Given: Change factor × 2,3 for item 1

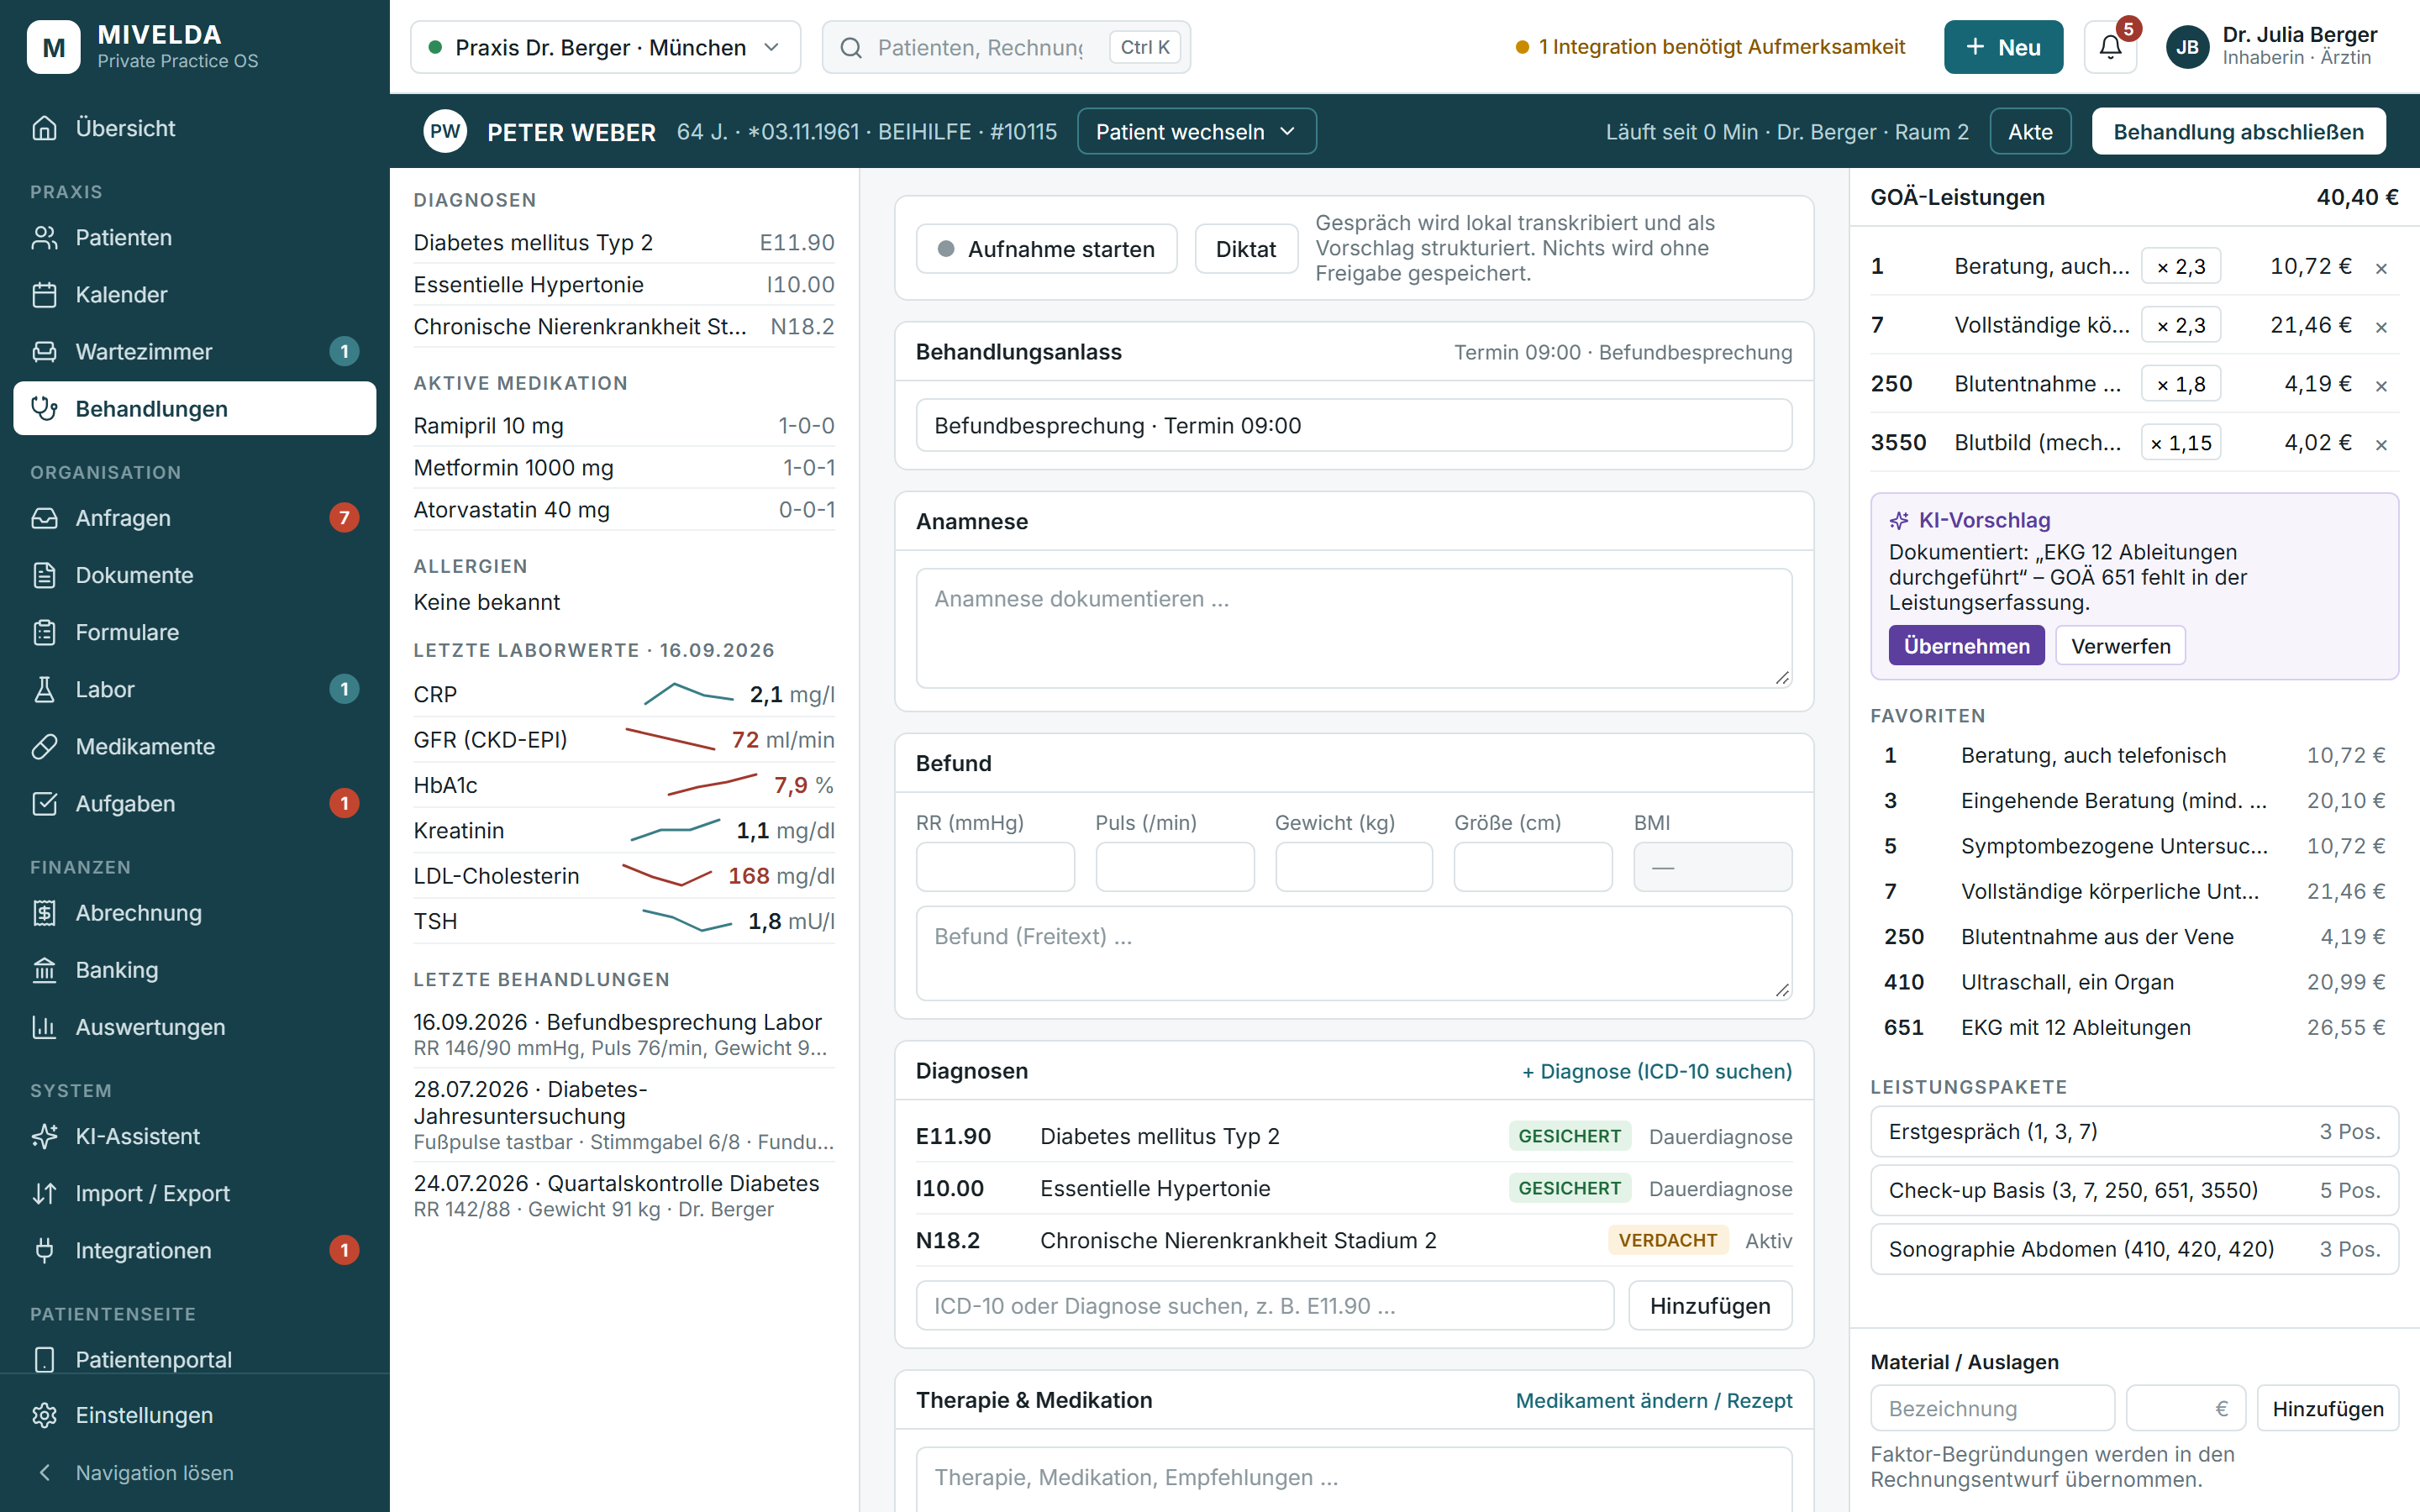Looking at the screenshot, I should (x=2180, y=266).
